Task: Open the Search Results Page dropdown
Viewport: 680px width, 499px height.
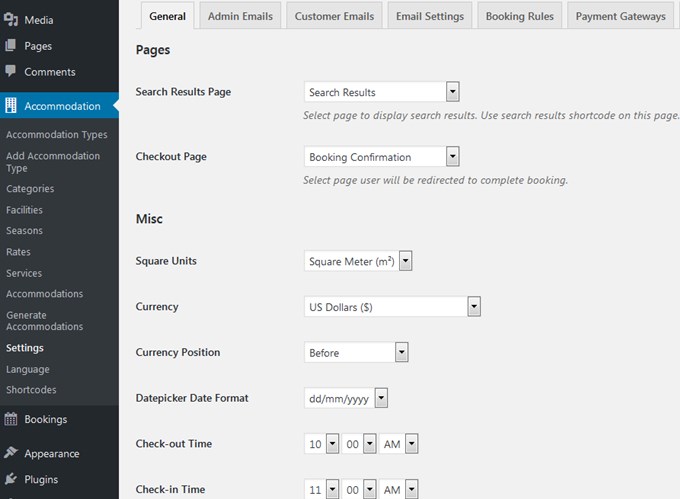Action: click(x=382, y=92)
